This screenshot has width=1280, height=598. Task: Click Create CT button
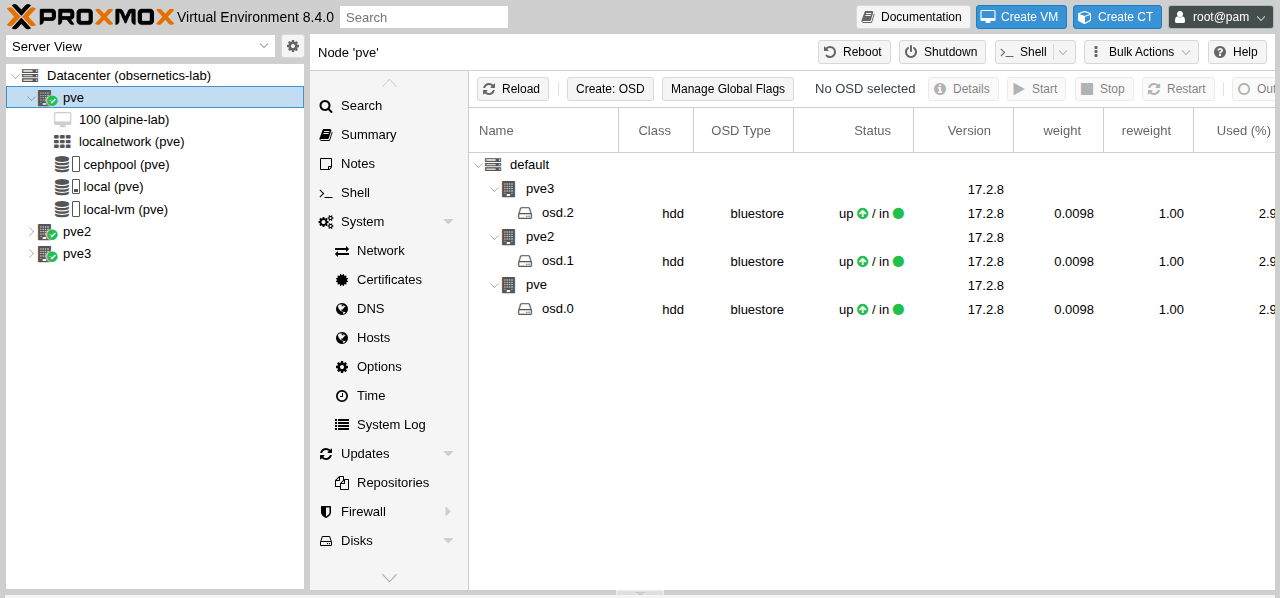pyautogui.click(x=1117, y=17)
